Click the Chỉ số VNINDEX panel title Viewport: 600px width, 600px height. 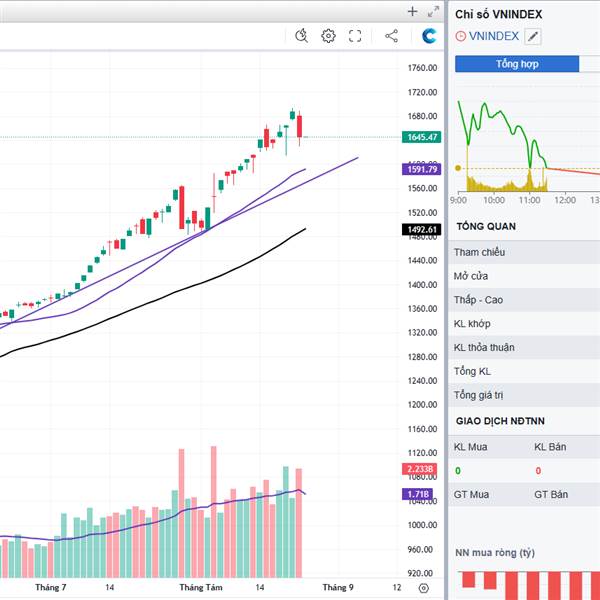(499, 15)
